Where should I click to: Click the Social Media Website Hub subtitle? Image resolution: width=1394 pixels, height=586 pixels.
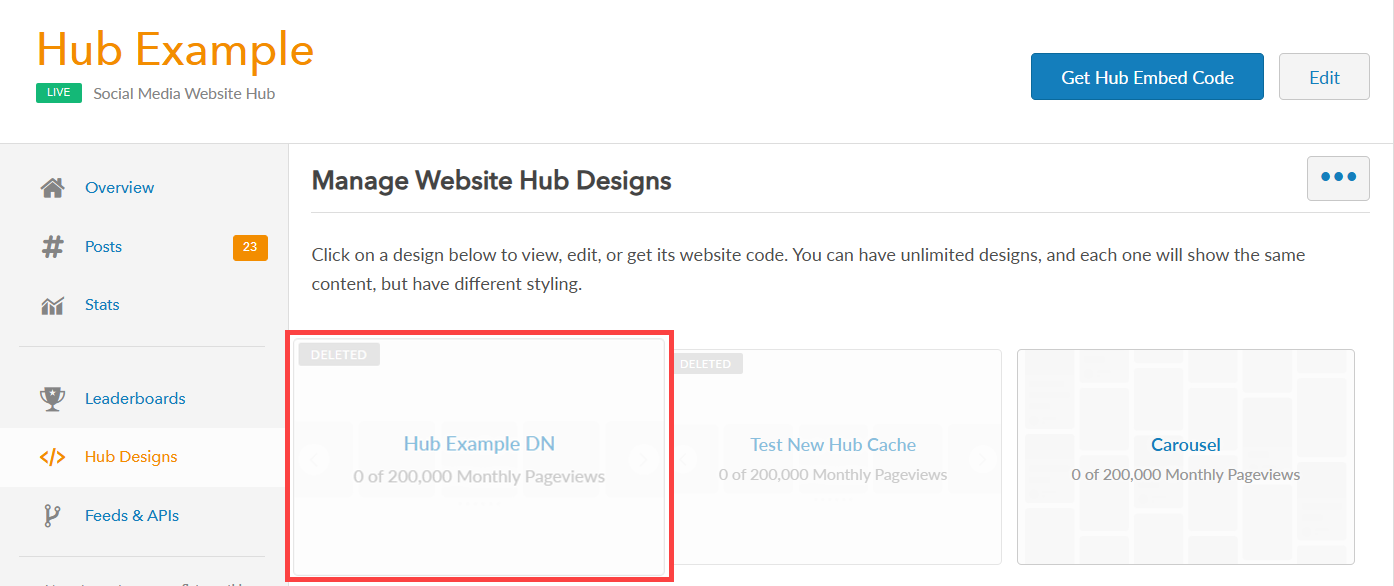coord(184,93)
